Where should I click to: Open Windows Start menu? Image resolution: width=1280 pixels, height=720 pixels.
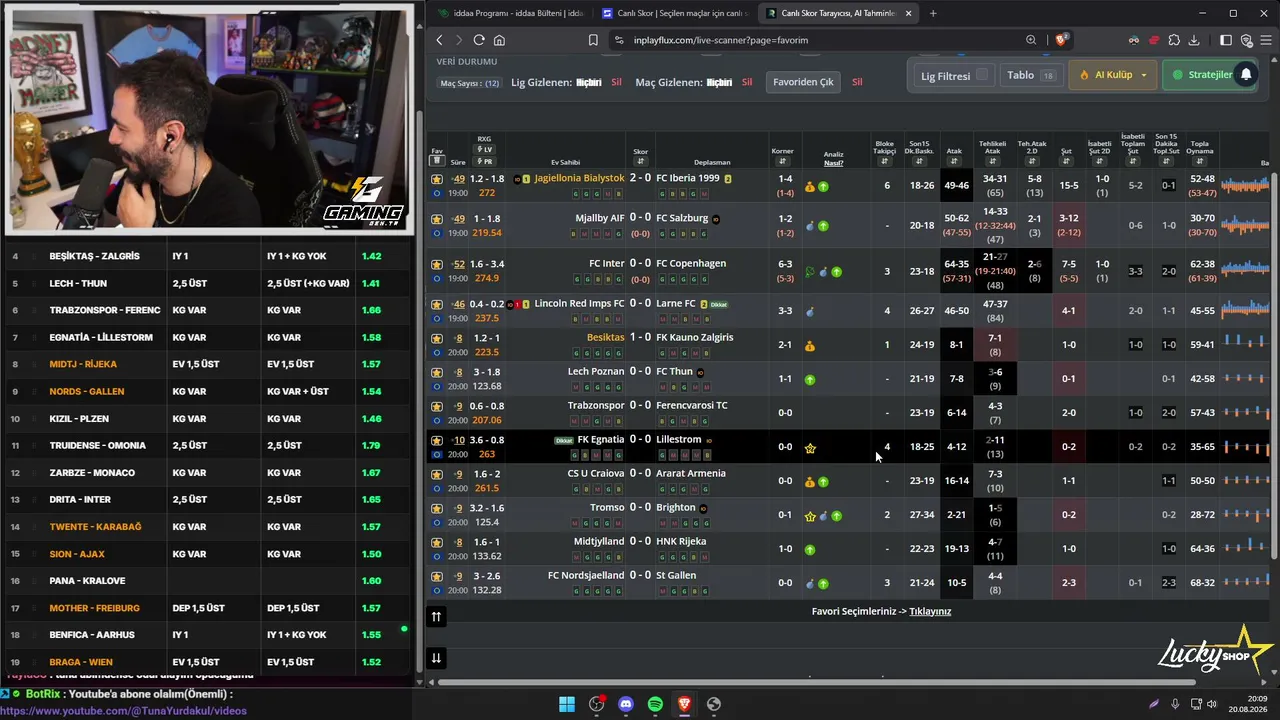567,704
